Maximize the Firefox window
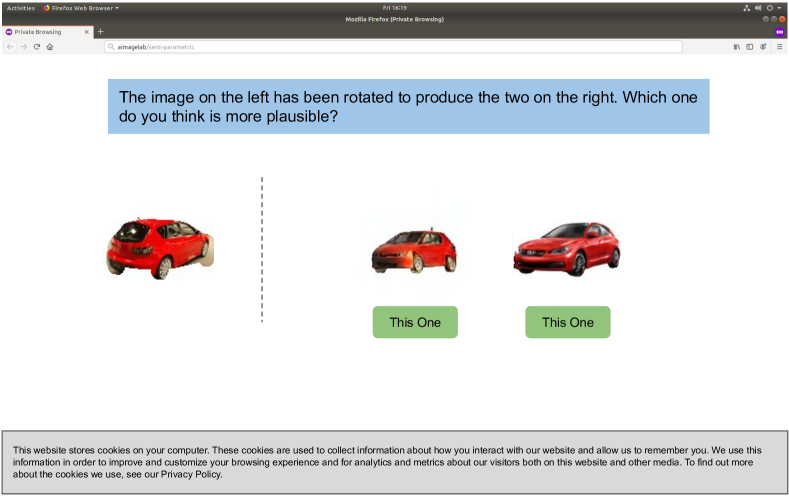Viewport: 789px width, 496px height. [x=773, y=19]
